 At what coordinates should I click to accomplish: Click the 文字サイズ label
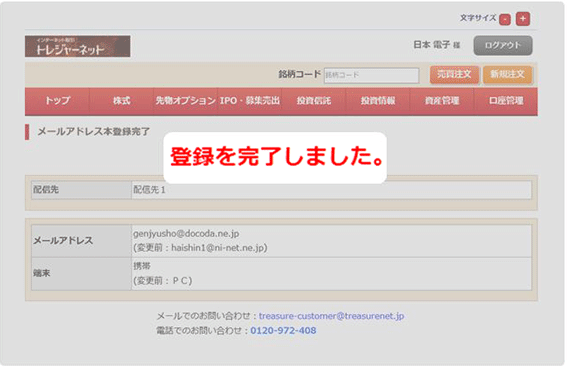tap(478, 18)
